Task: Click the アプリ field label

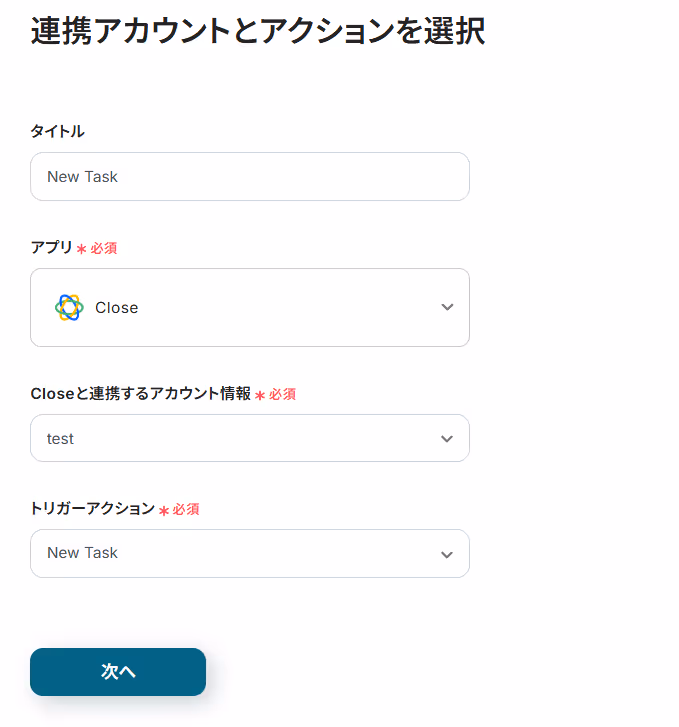Action: click(x=51, y=247)
